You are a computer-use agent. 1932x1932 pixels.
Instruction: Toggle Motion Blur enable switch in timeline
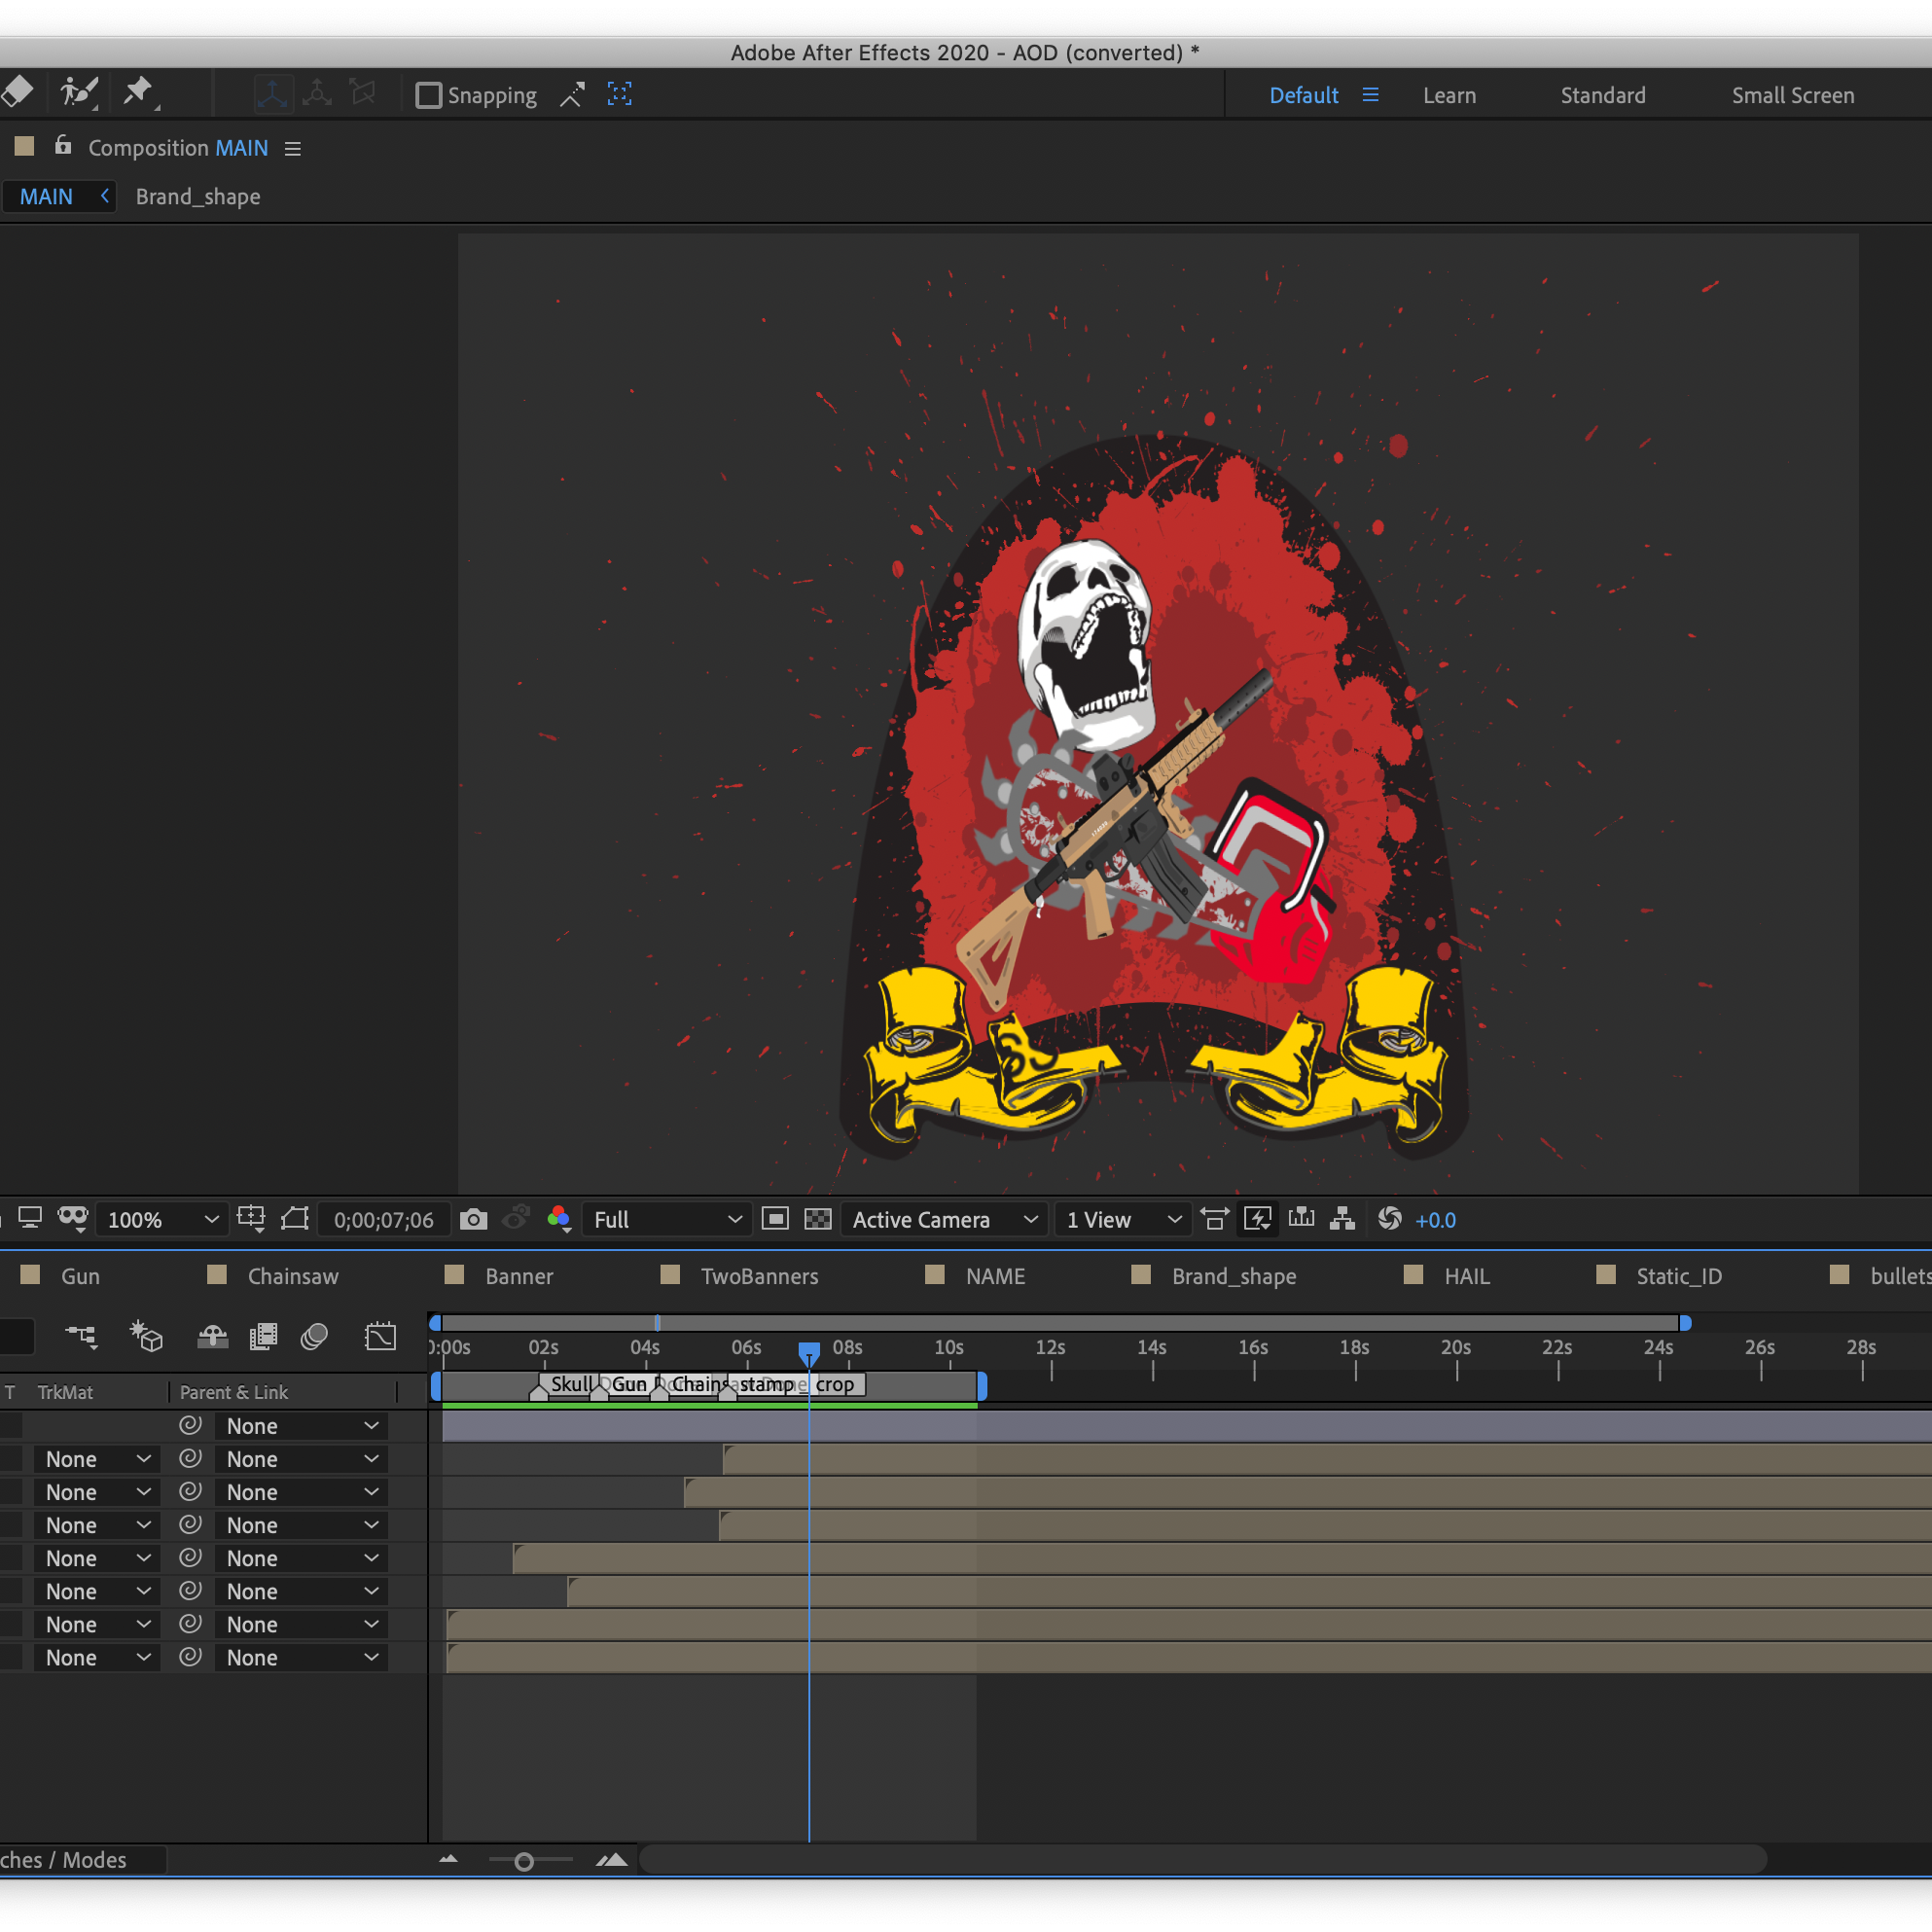click(314, 1337)
